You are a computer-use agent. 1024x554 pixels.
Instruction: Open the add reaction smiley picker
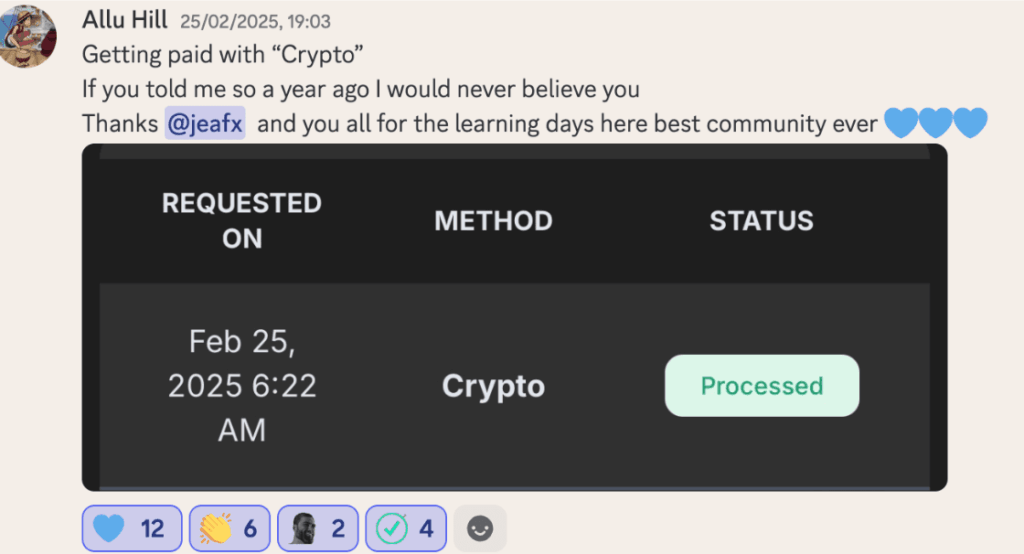coord(480,528)
